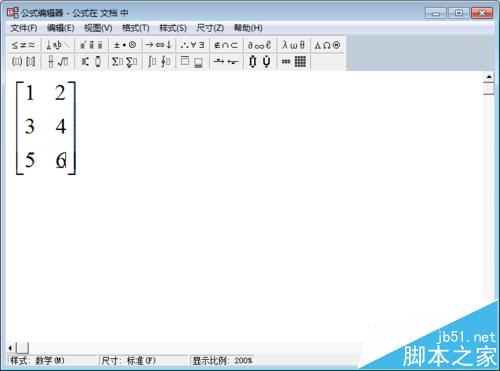Place cursor at matrix entry 3

coord(30,126)
